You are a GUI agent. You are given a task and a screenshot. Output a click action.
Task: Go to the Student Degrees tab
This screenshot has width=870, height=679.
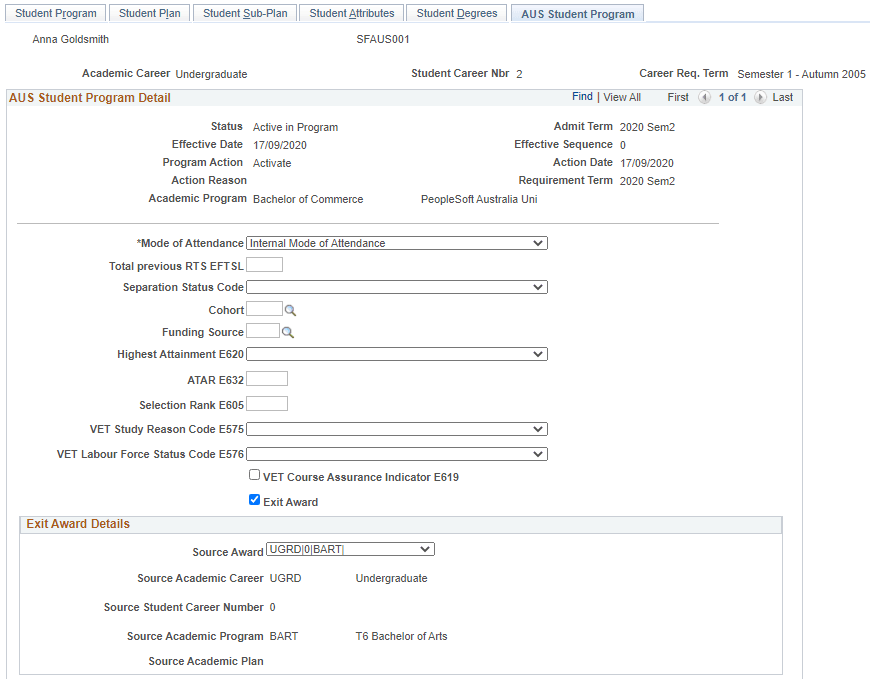click(x=457, y=13)
